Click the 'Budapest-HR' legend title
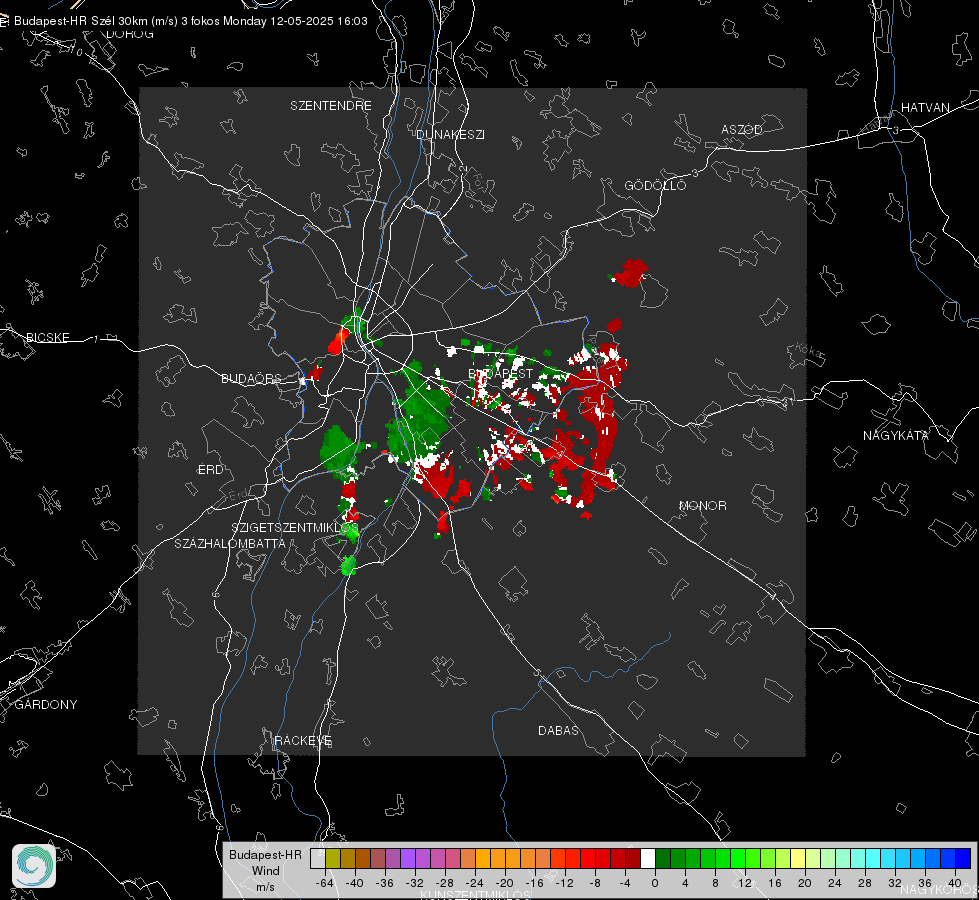The width and height of the screenshot is (979, 900). (265, 854)
